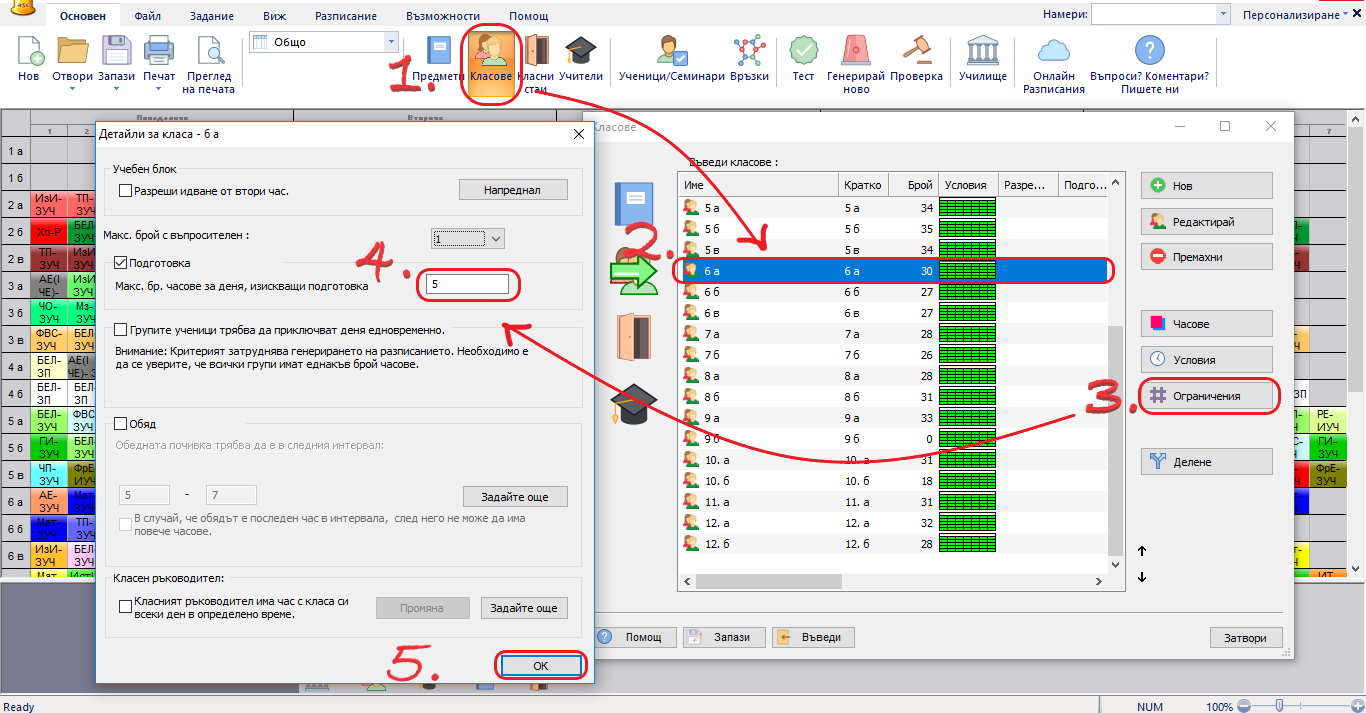Click the max hours preparation input field

coord(468,285)
